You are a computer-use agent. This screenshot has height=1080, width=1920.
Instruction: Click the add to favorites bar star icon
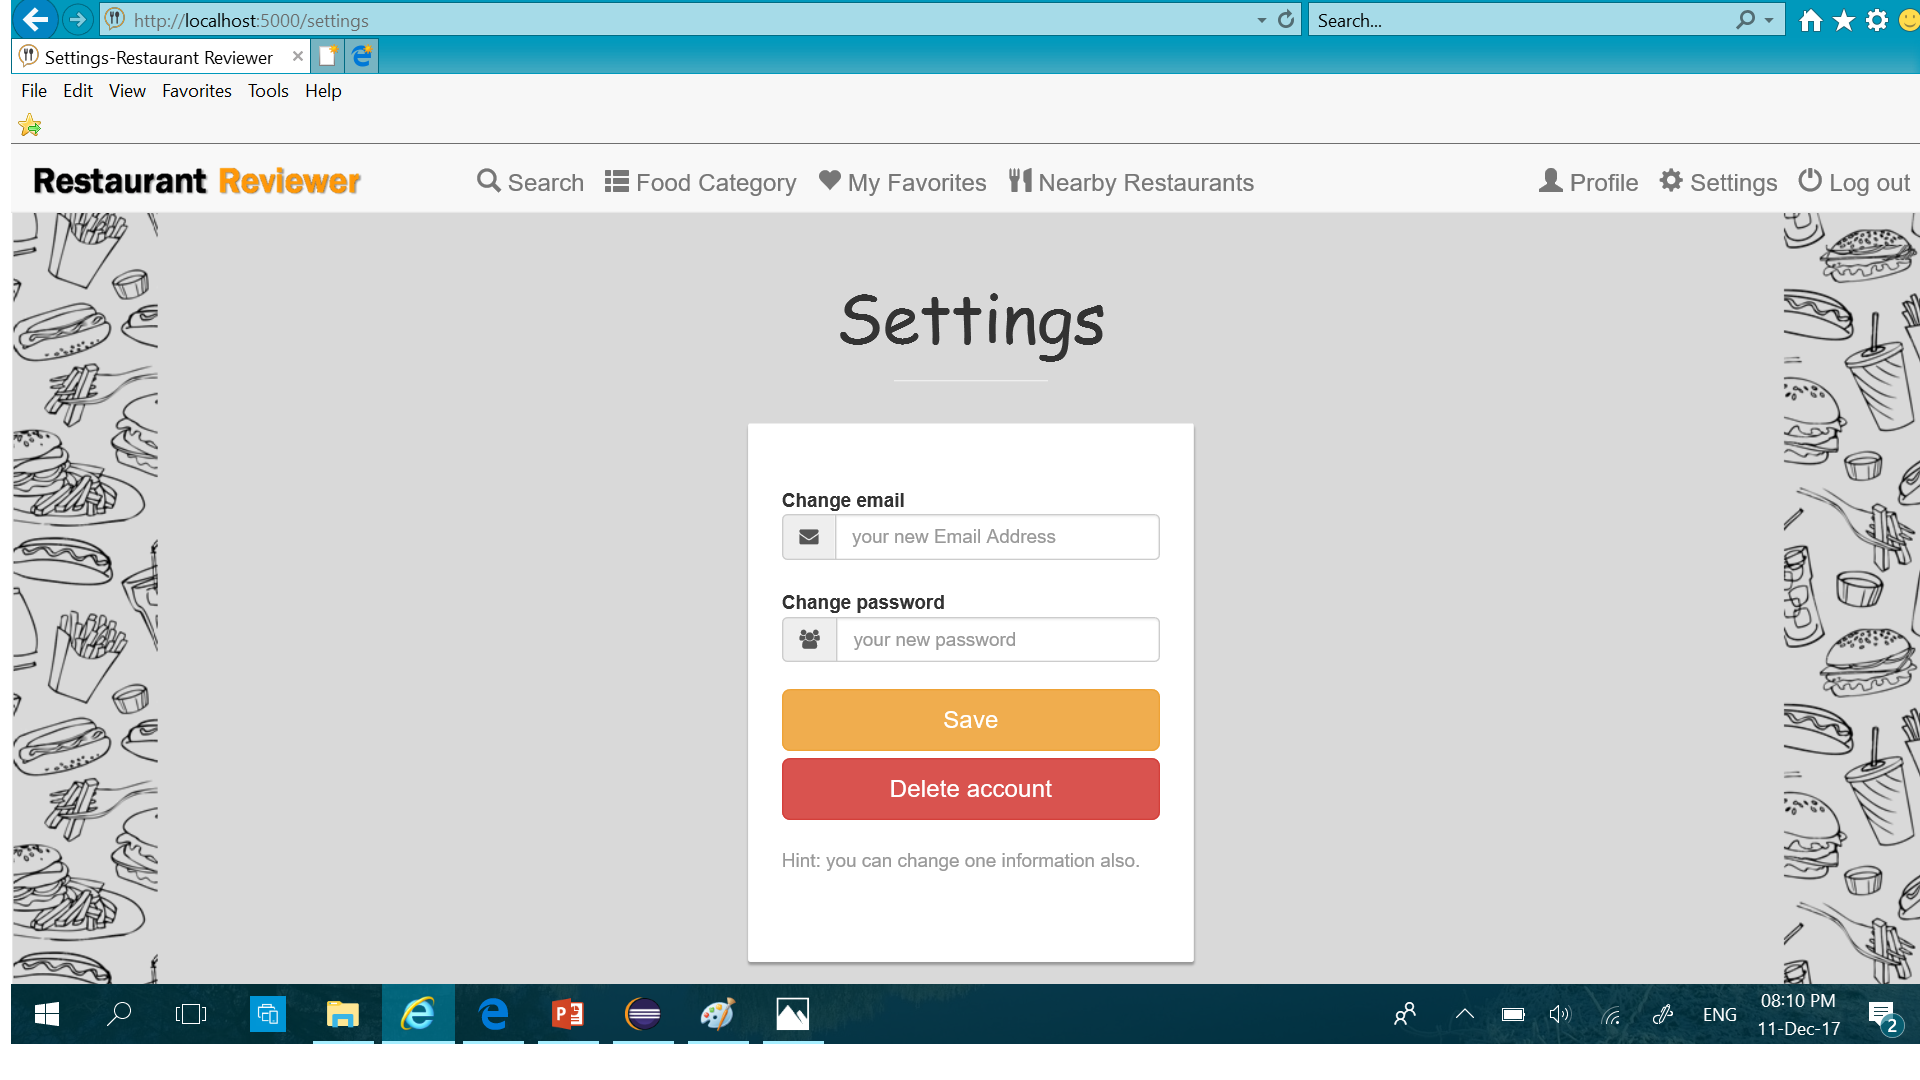[30, 125]
